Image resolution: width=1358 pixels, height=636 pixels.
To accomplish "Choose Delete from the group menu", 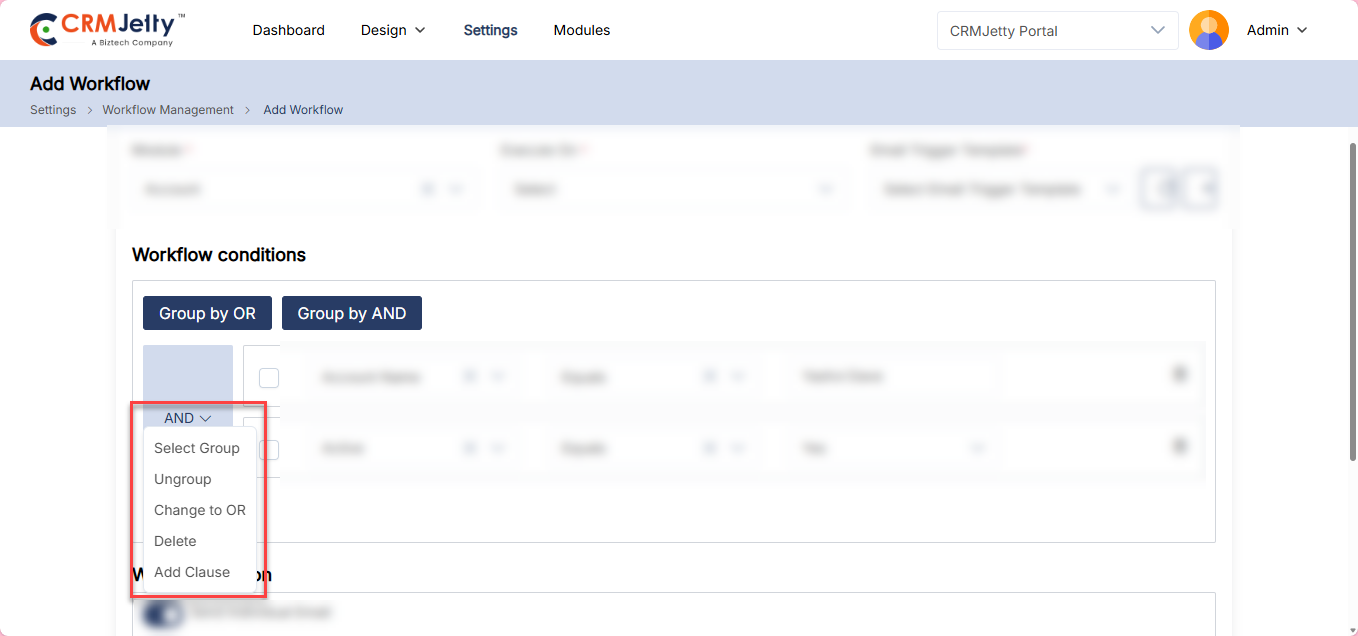I will coord(175,541).
